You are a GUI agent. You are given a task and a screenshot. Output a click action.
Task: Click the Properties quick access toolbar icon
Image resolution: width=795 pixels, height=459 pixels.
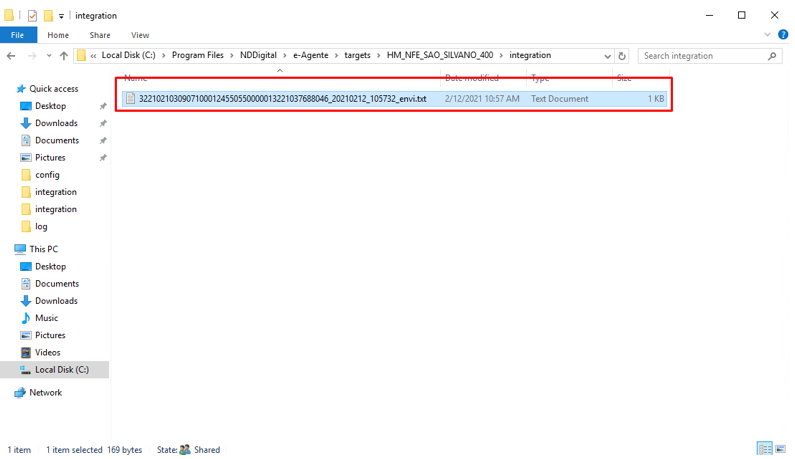[32, 16]
